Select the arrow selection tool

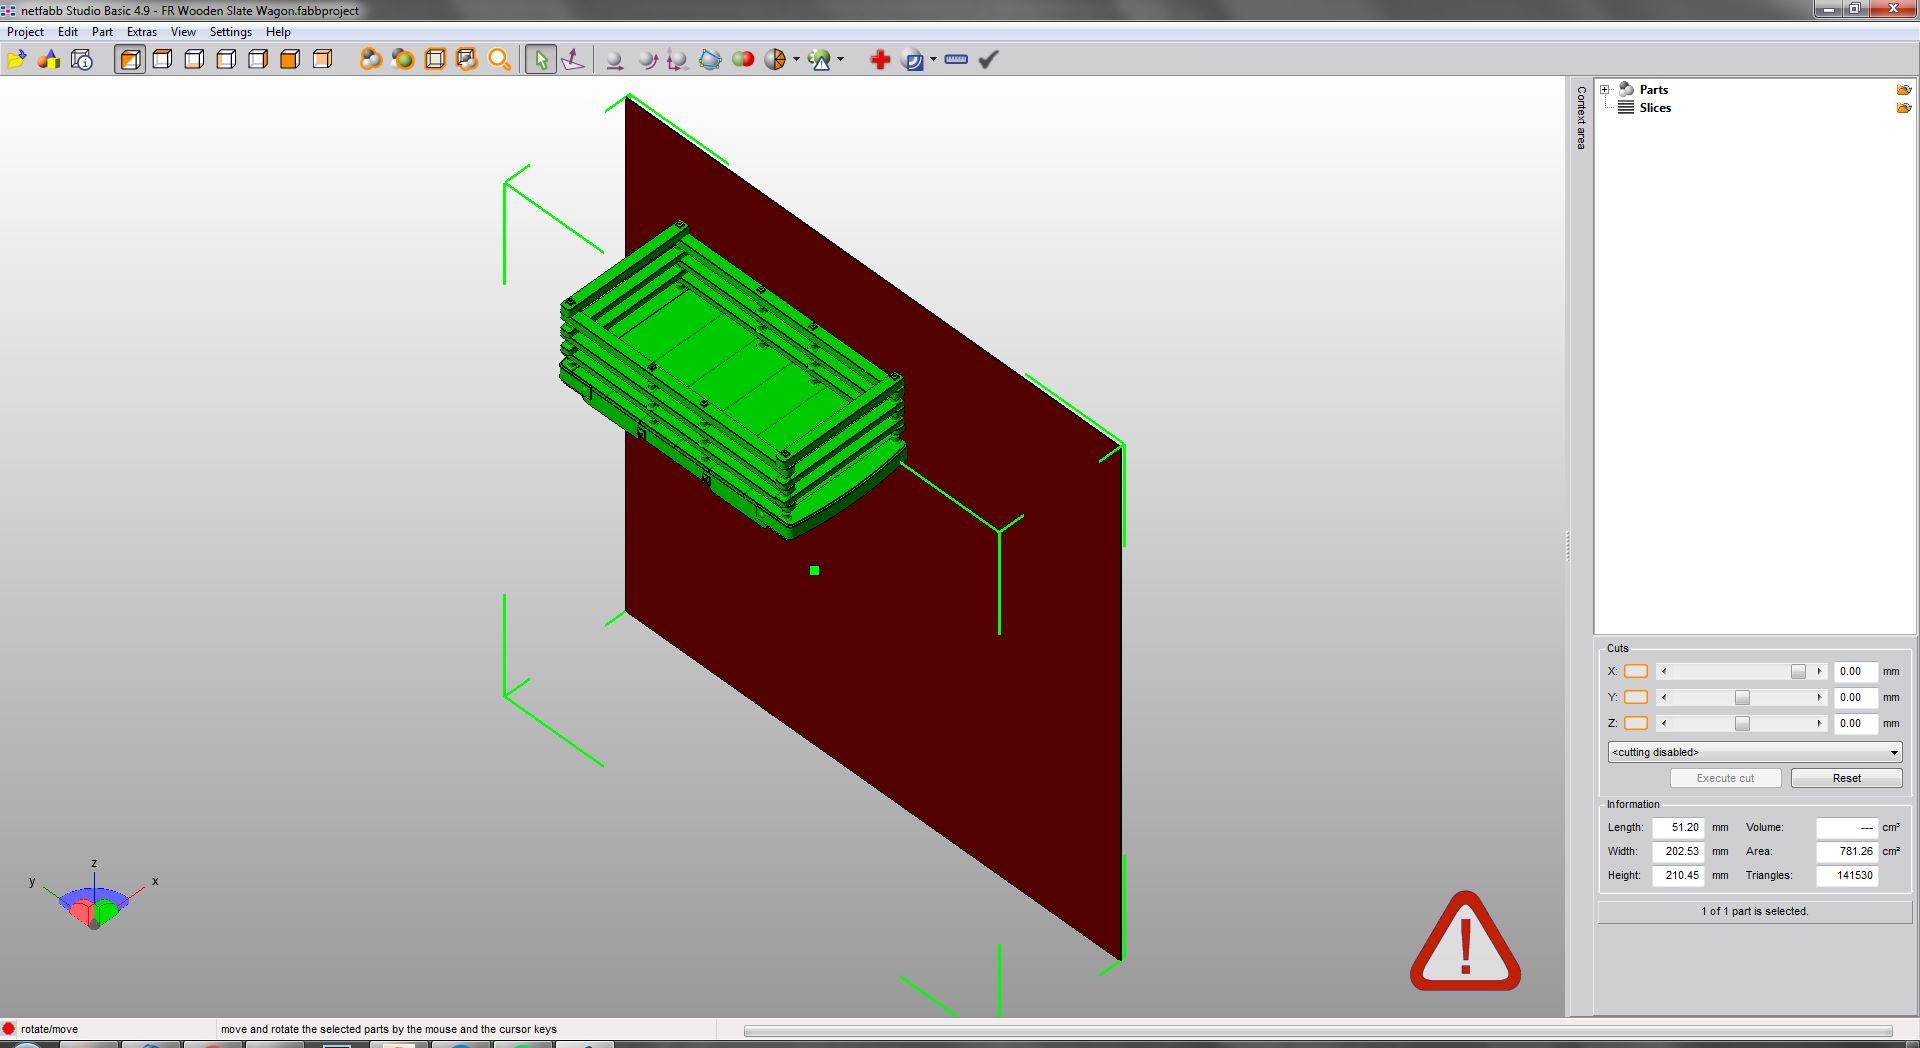pyautogui.click(x=539, y=59)
